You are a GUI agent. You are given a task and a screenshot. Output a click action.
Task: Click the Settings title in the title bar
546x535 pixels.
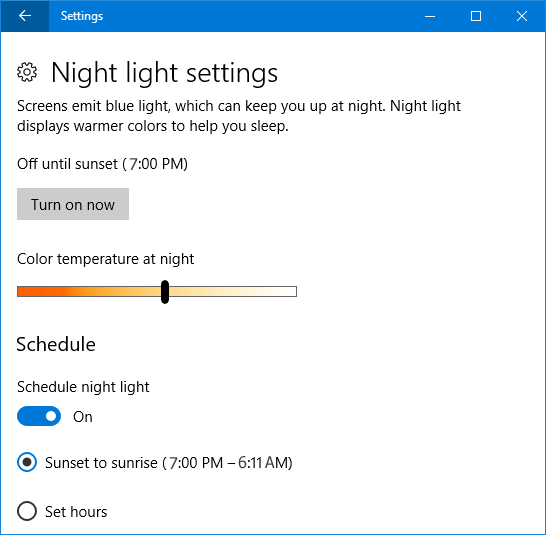coord(82,16)
